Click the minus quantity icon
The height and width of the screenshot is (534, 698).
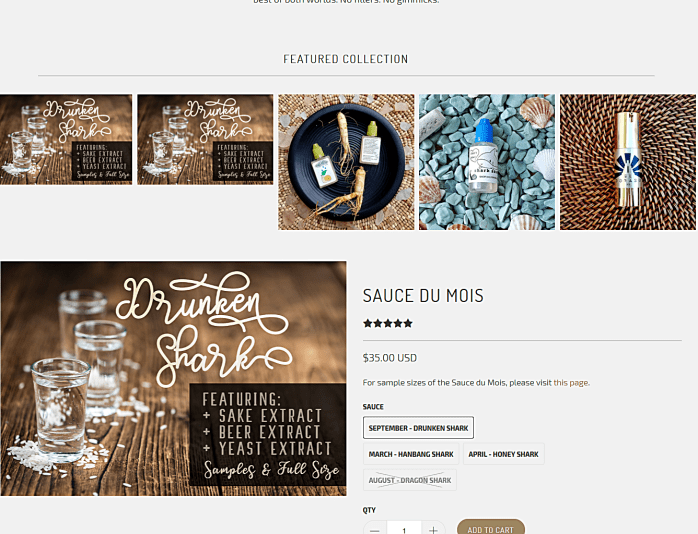point(375,529)
